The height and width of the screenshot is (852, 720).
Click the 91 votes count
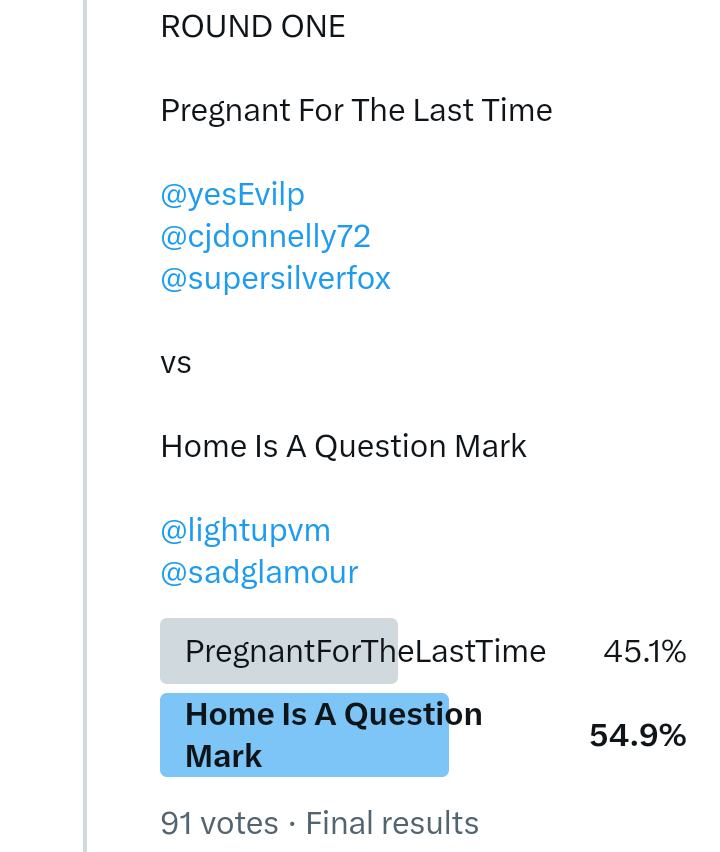(219, 823)
